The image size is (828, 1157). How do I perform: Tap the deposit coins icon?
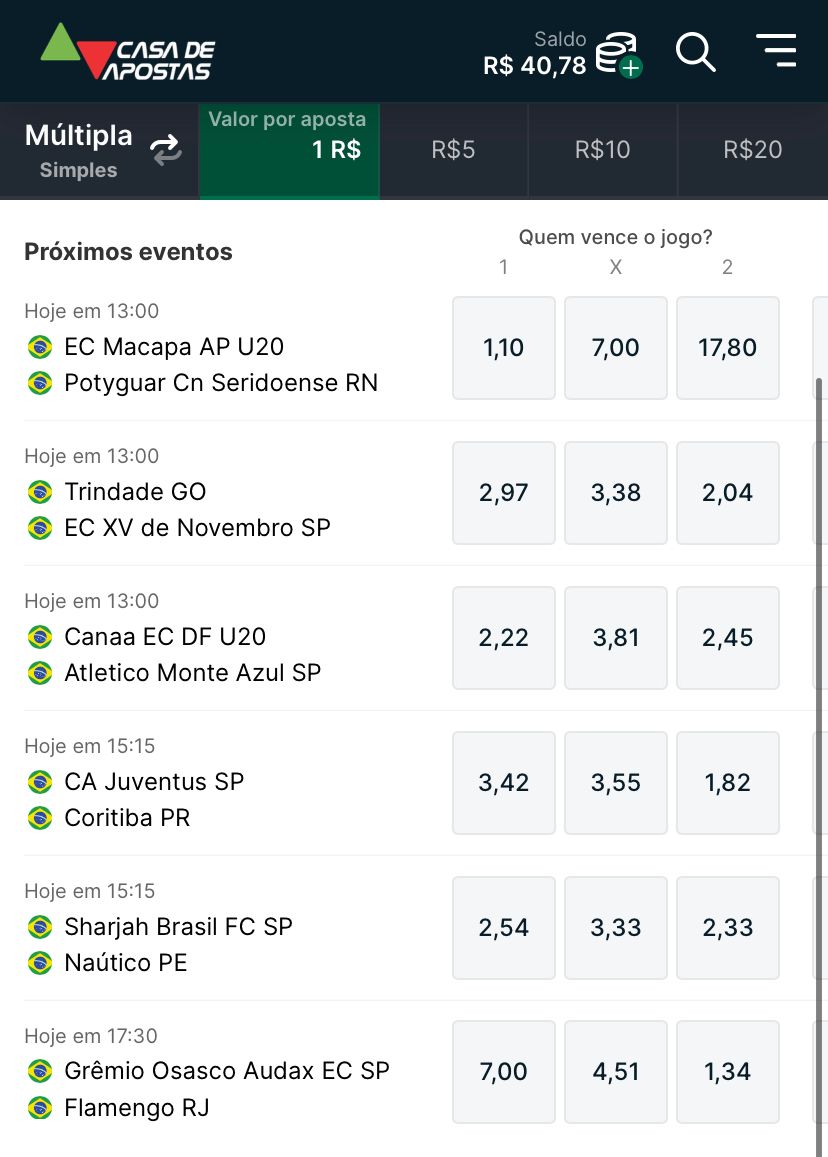pyautogui.click(x=618, y=55)
